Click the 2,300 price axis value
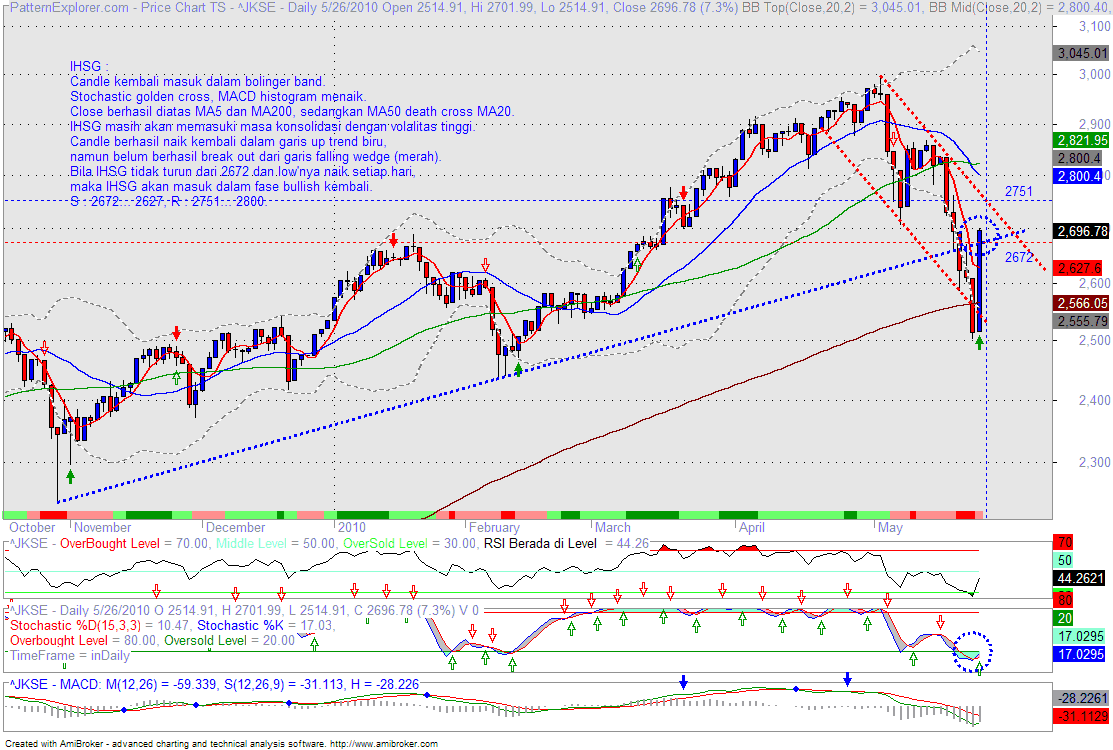 tap(1094, 462)
